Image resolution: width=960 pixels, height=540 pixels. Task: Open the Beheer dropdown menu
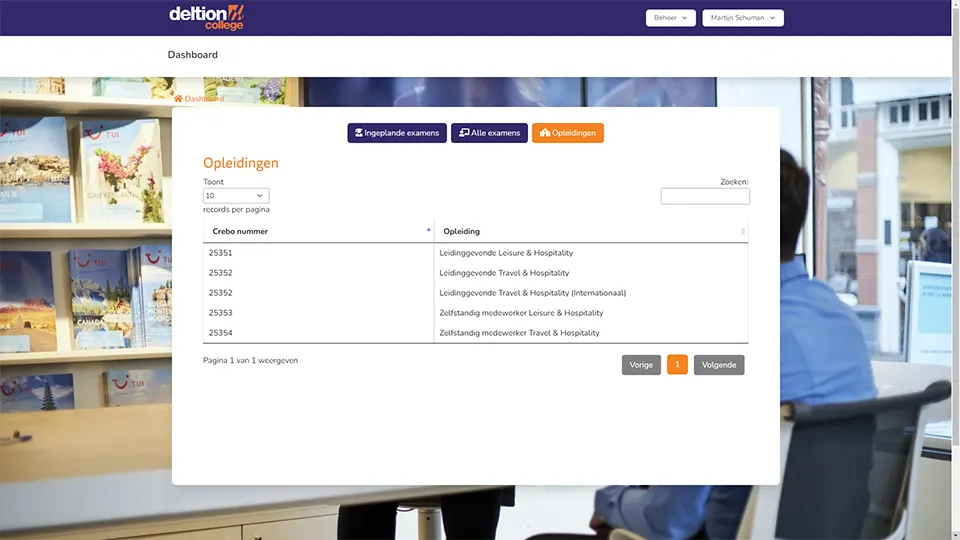pyautogui.click(x=670, y=18)
